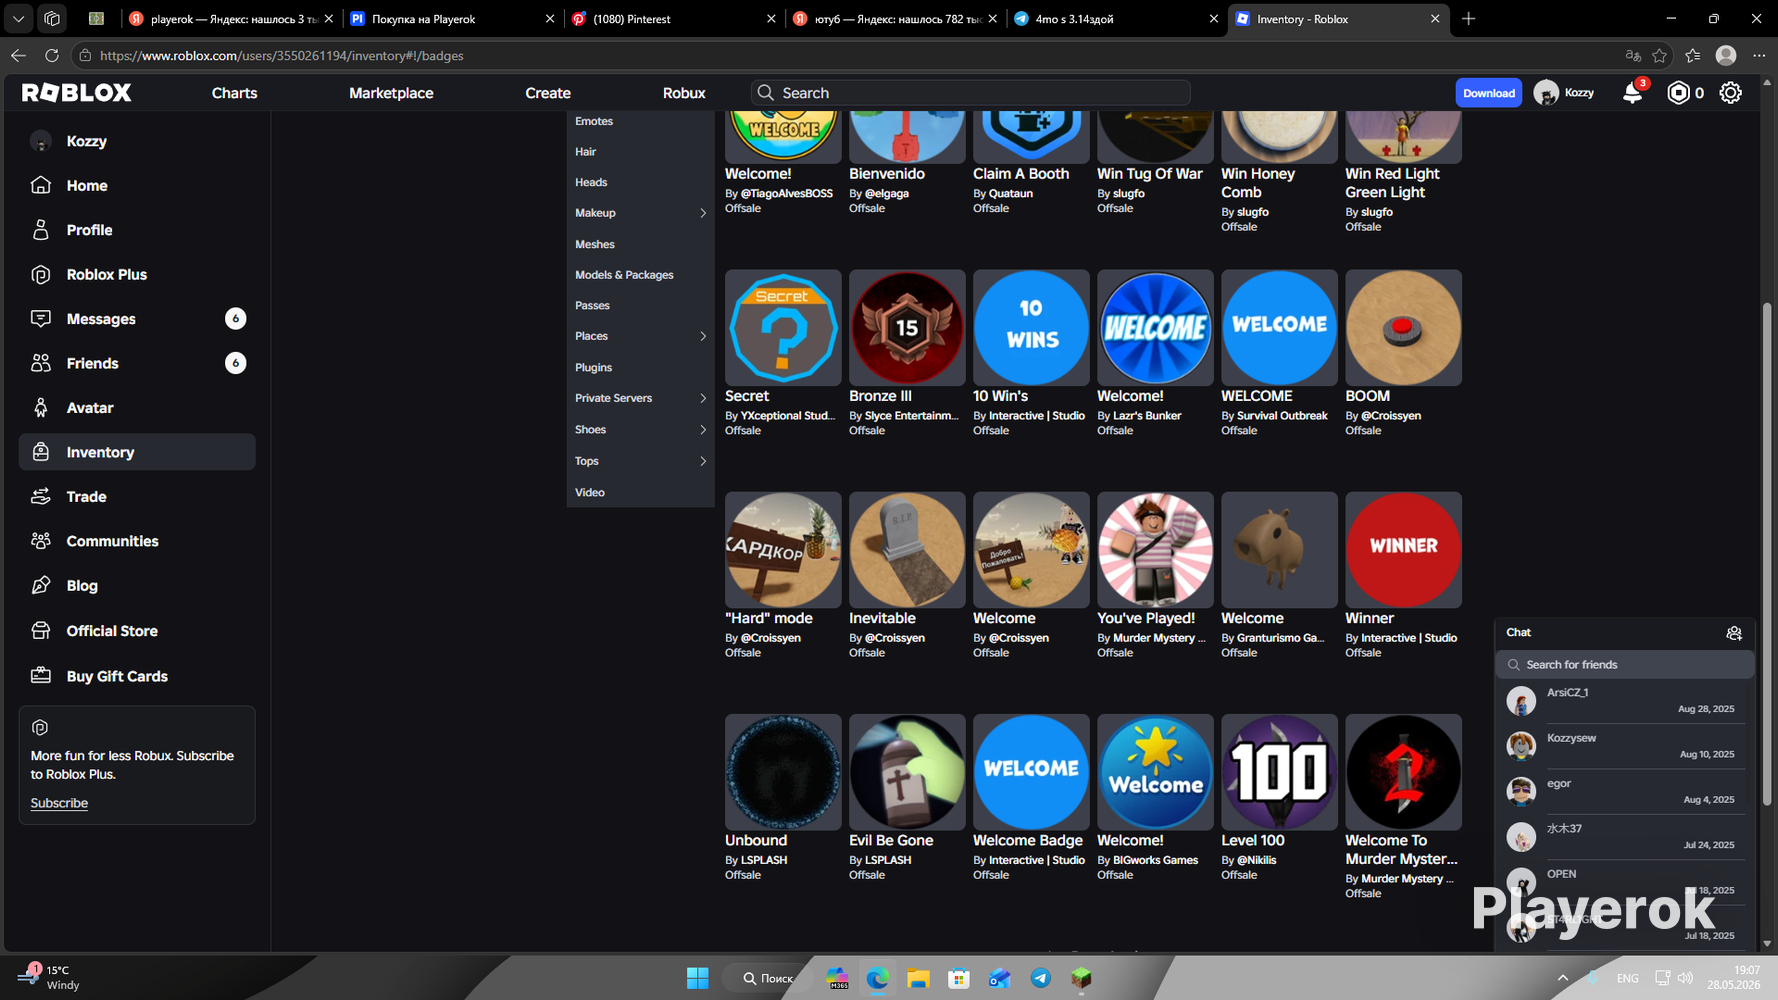Open Messages in the sidebar

137,319
